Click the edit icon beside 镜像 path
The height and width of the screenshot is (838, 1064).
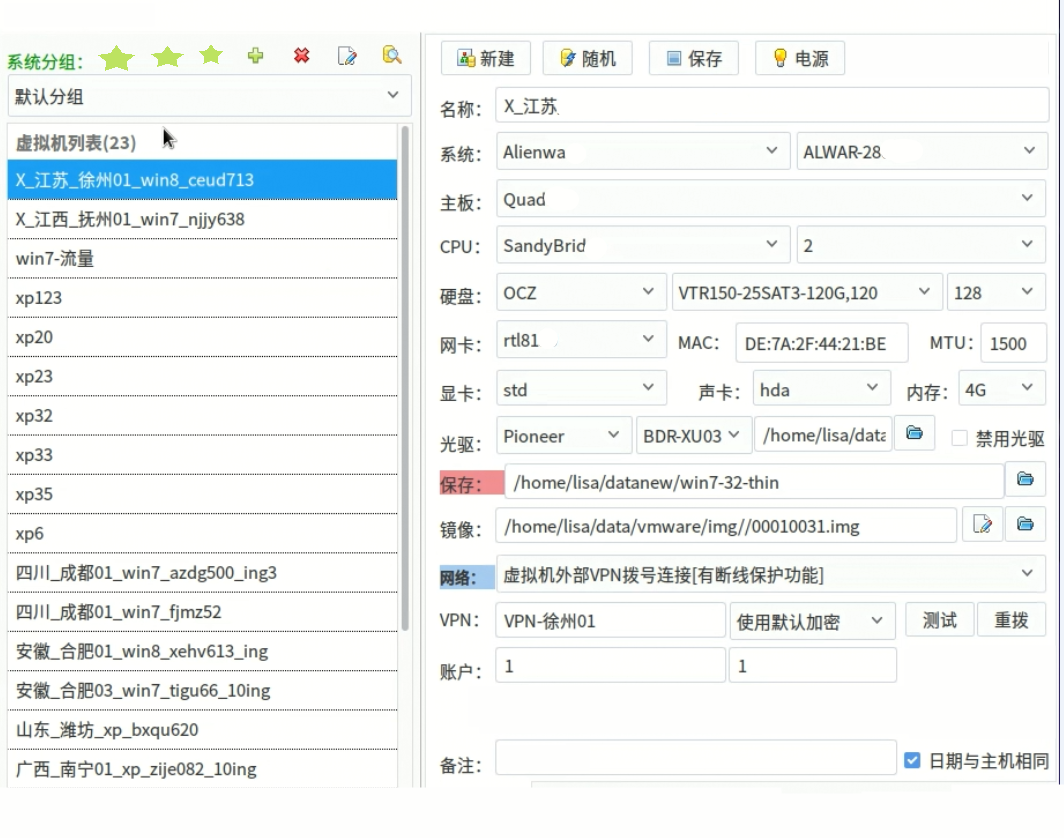(x=982, y=524)
